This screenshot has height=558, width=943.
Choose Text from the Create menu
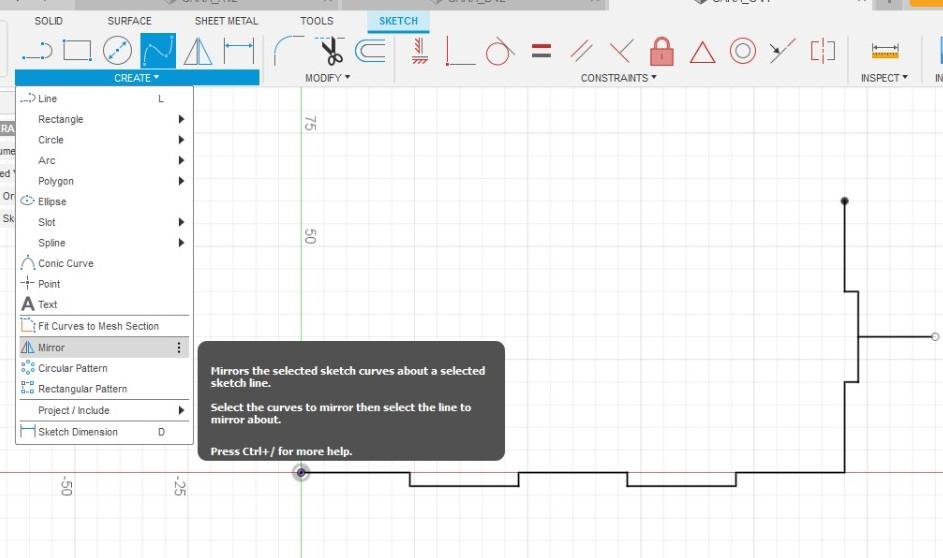[103, 304]
